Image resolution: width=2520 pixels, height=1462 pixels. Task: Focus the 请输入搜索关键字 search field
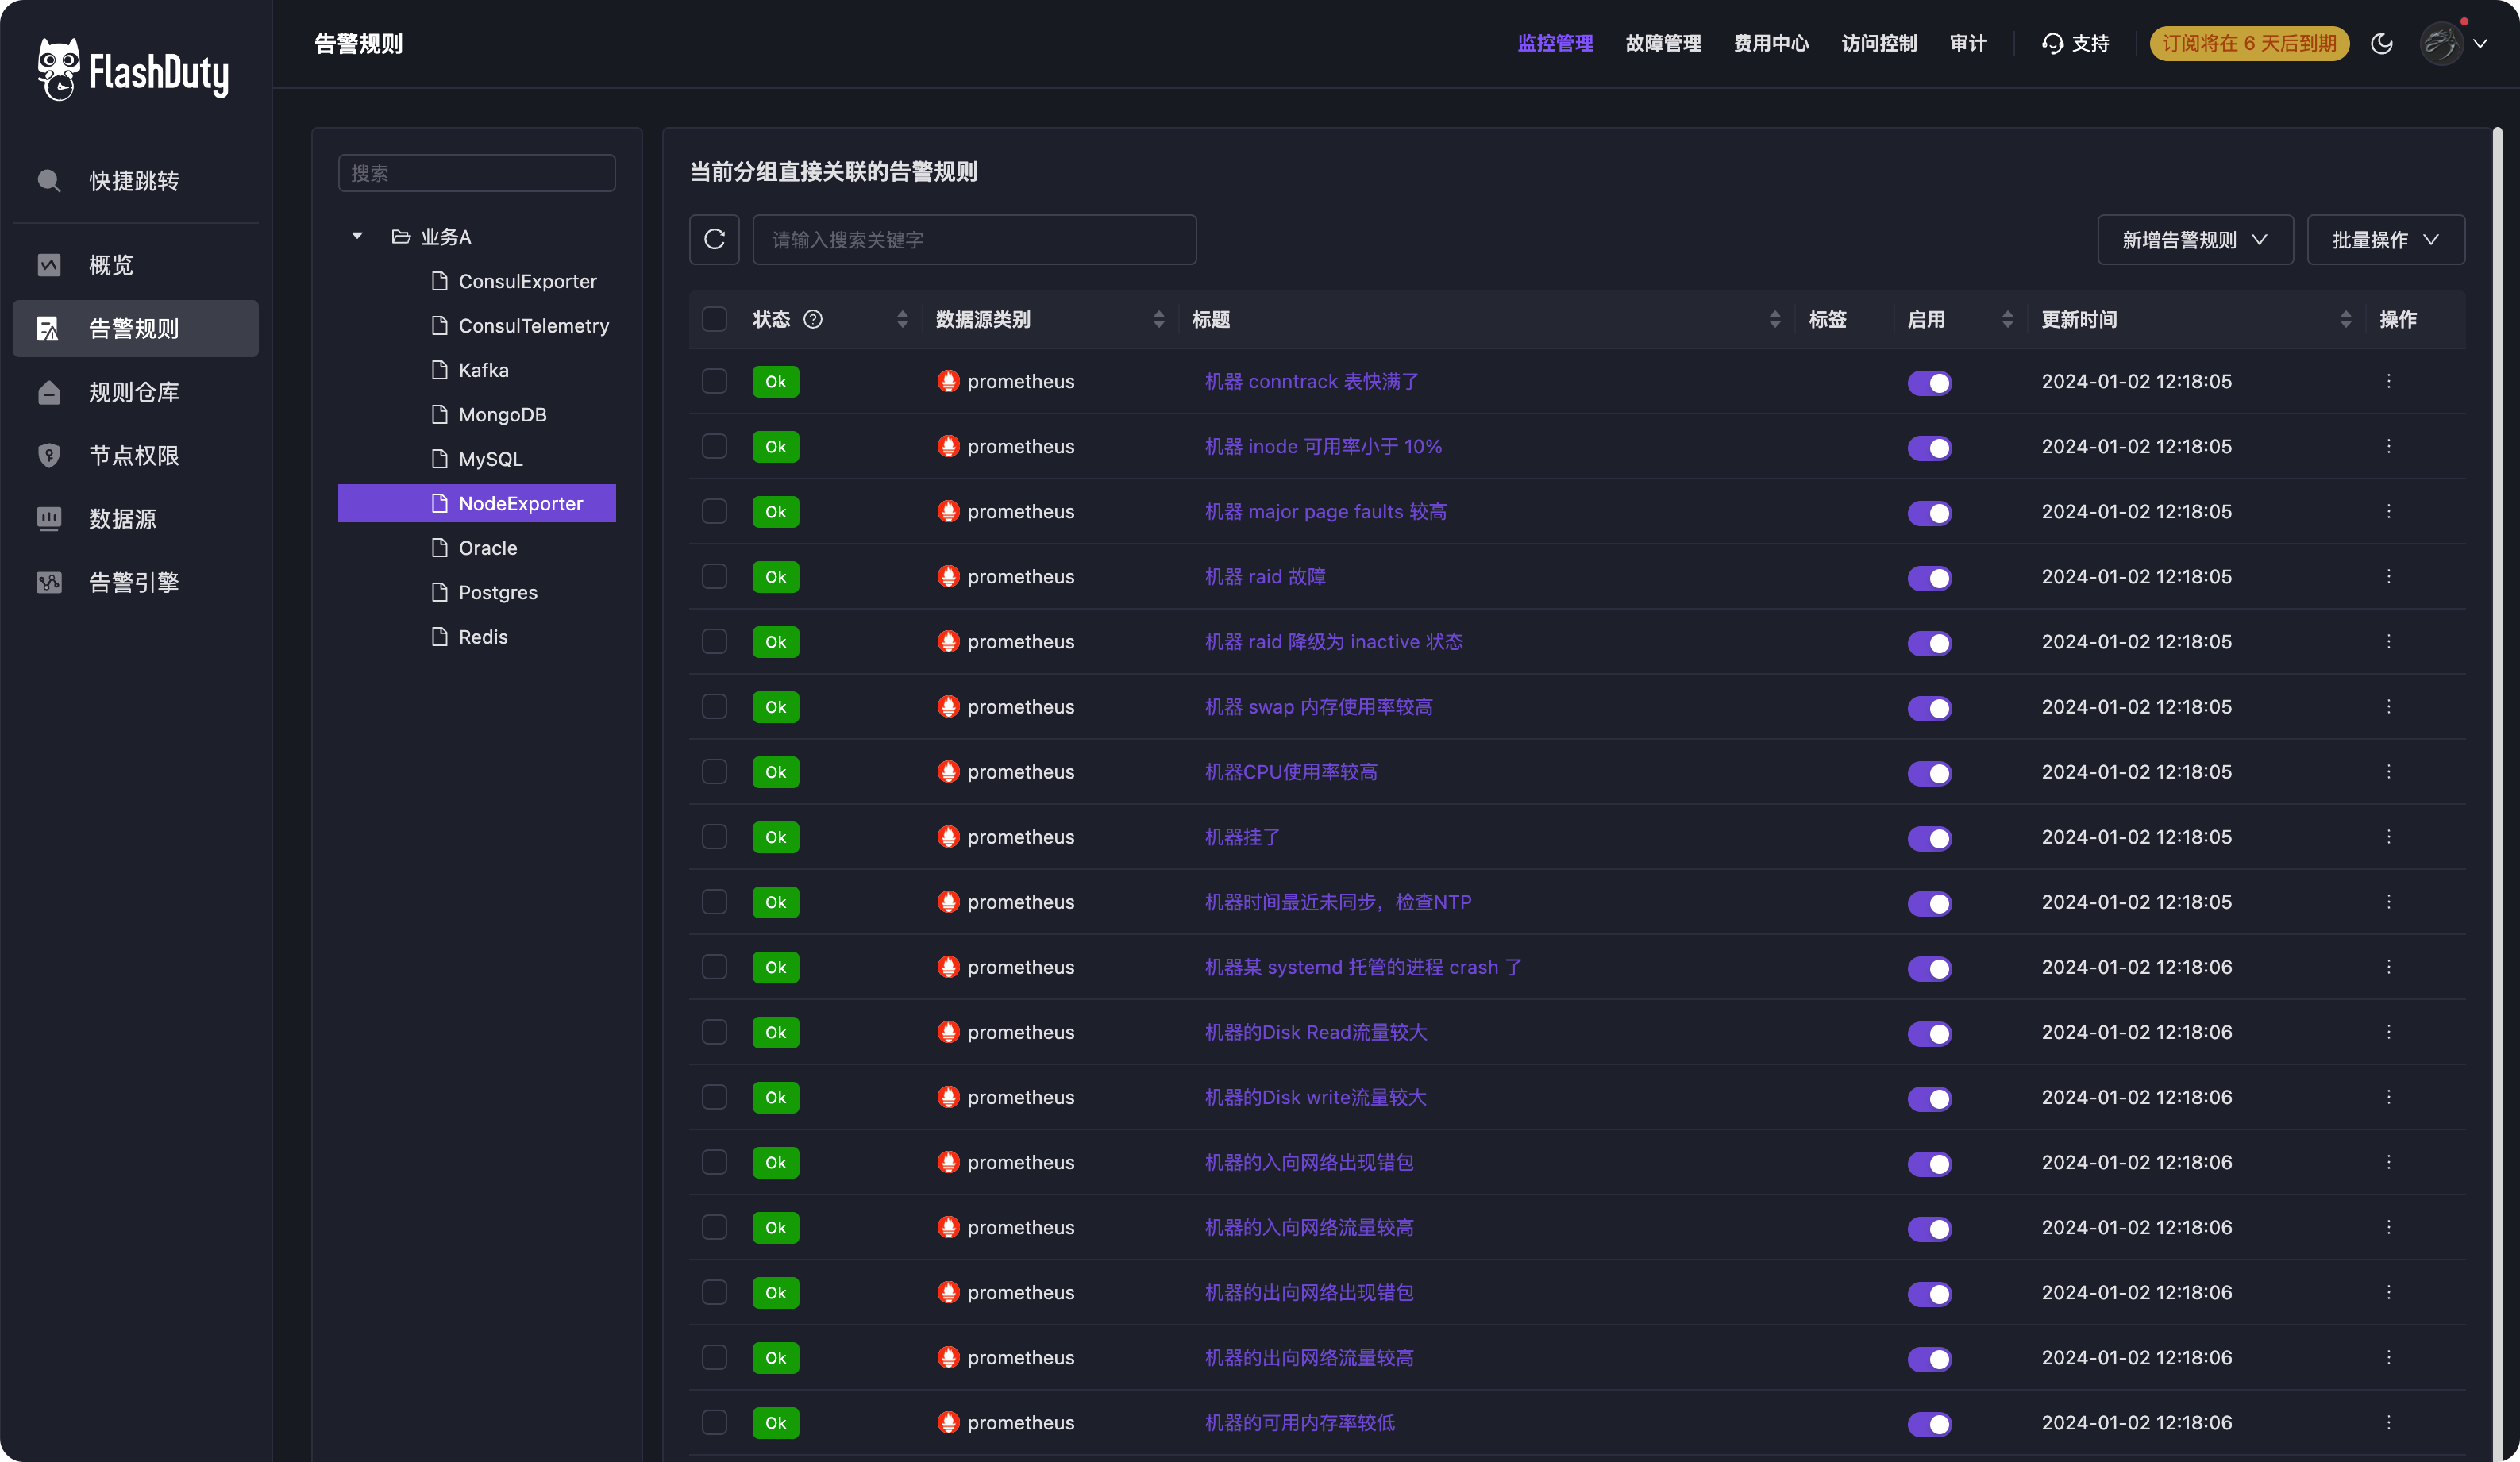974,240
